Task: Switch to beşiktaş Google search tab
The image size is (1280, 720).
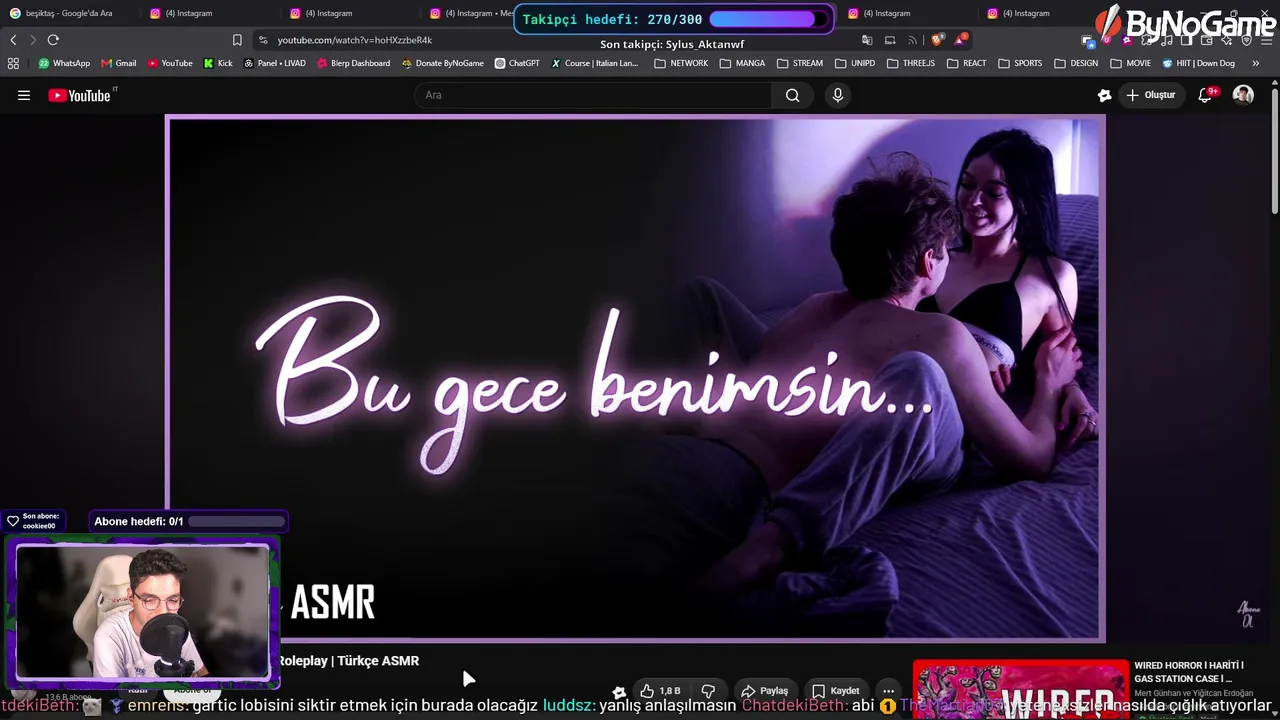Action: tap(68, 13)
